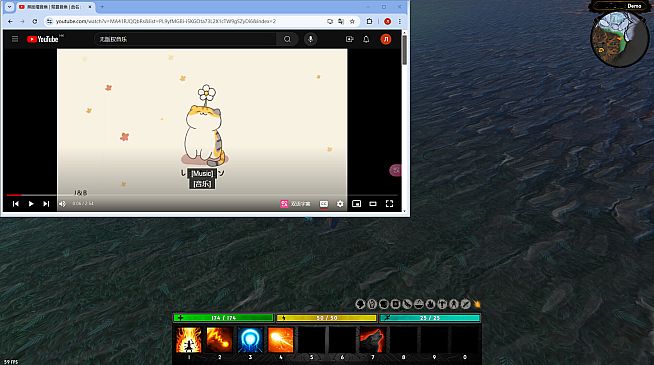
Task: Reload the browser page
Action: [35, 21]
